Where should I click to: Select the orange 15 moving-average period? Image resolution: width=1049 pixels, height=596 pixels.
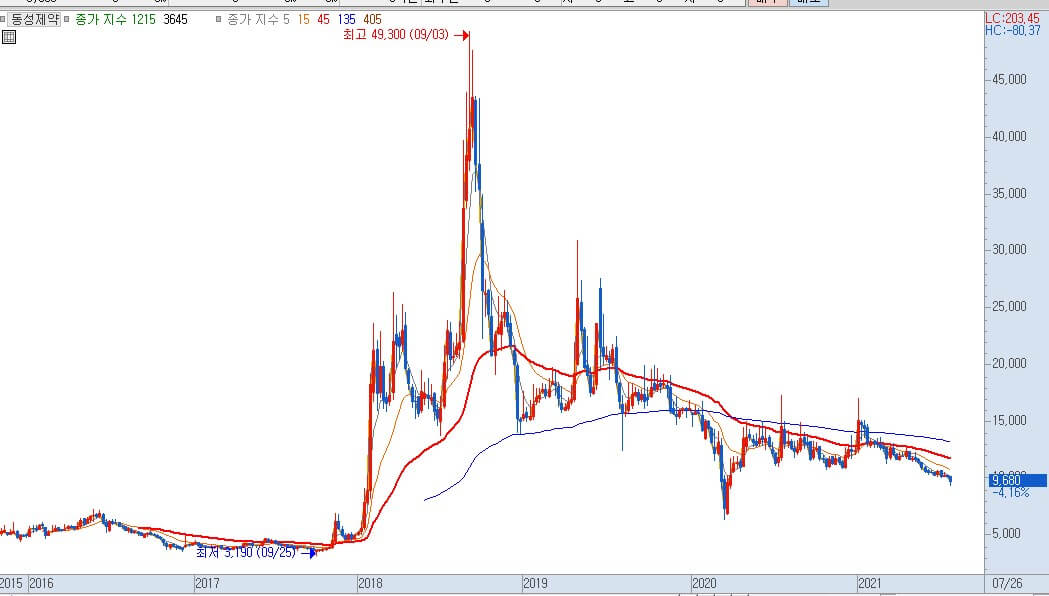304,19
